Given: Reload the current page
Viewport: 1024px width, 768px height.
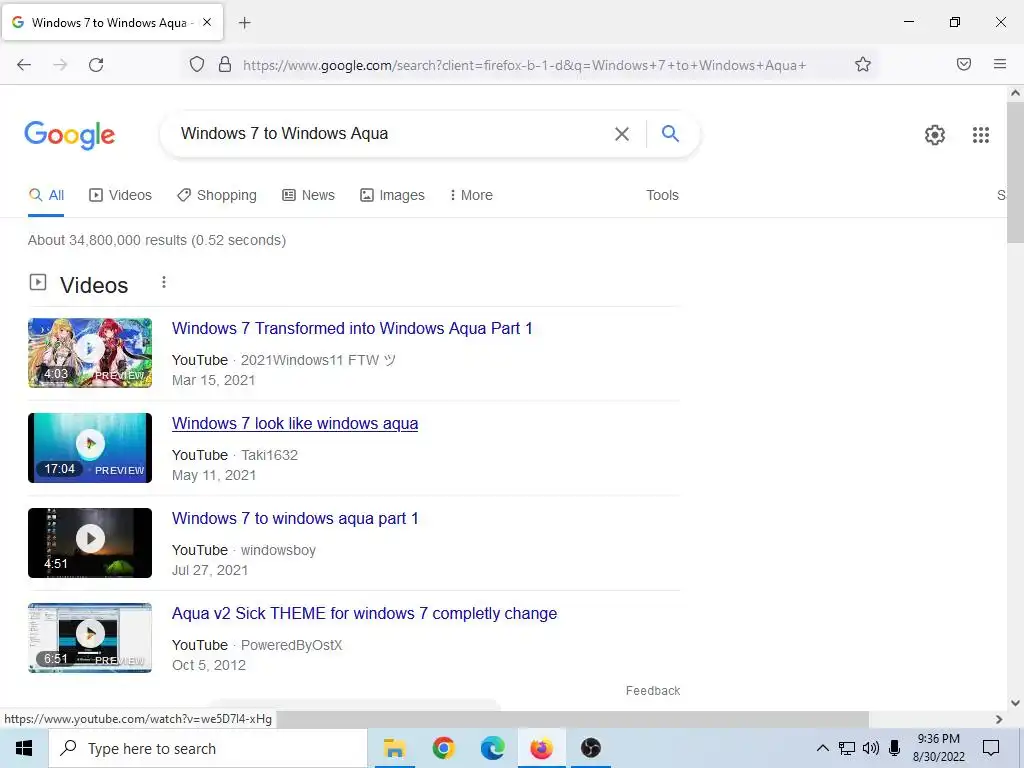Looking at the screenshot, I should [x=96, y=64].
